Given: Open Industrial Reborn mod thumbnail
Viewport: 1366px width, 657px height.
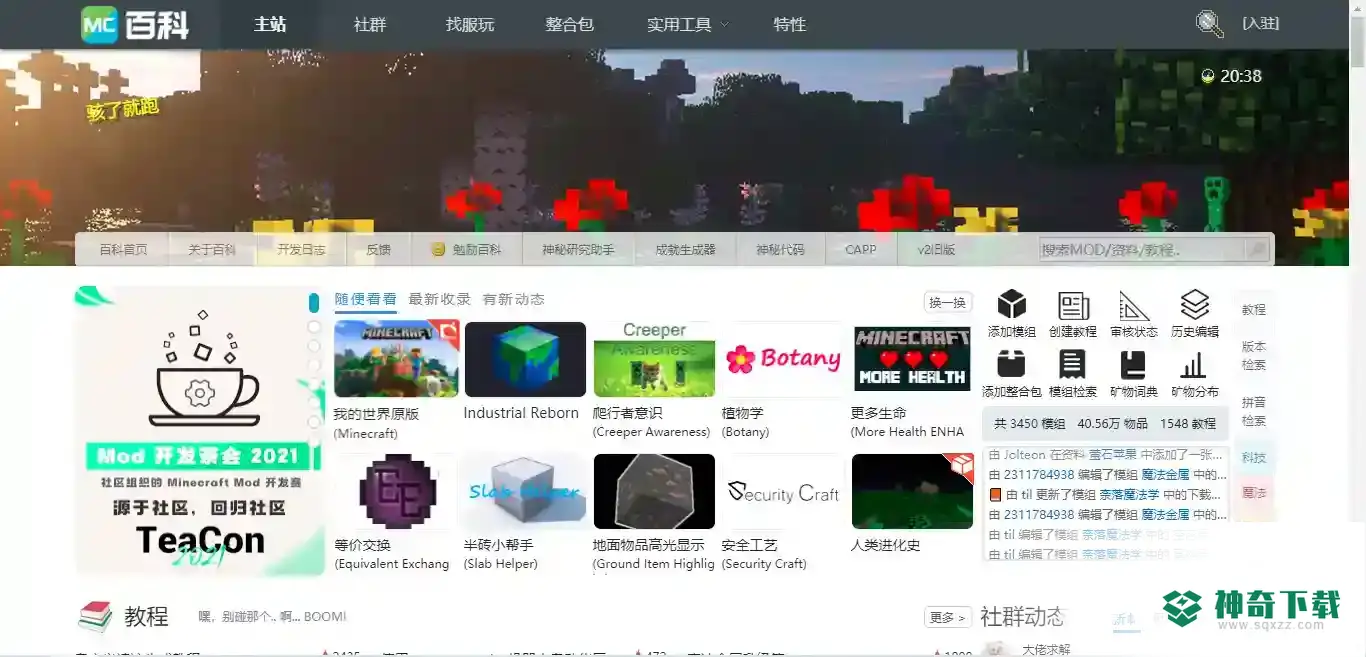Looking at the screenshot, I should tap(525, 359).
